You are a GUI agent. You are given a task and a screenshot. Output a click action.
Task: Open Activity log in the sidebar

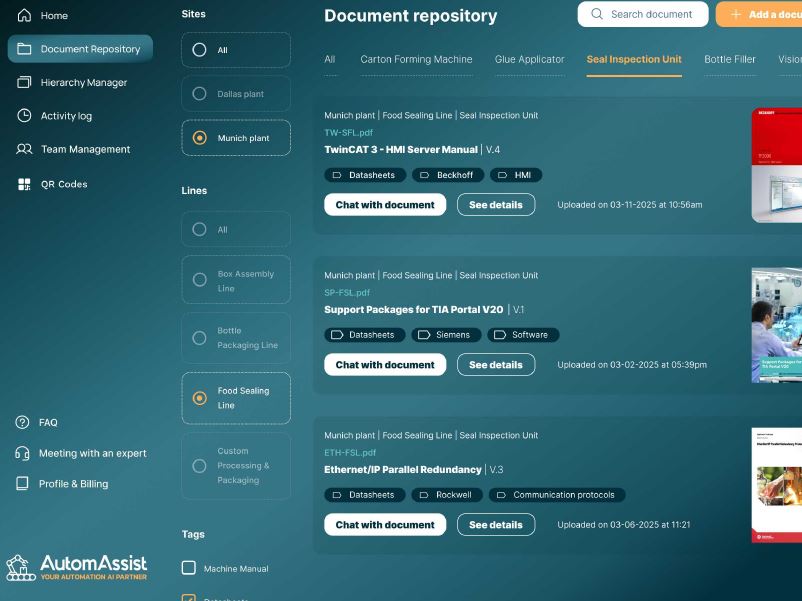(66, 116)
